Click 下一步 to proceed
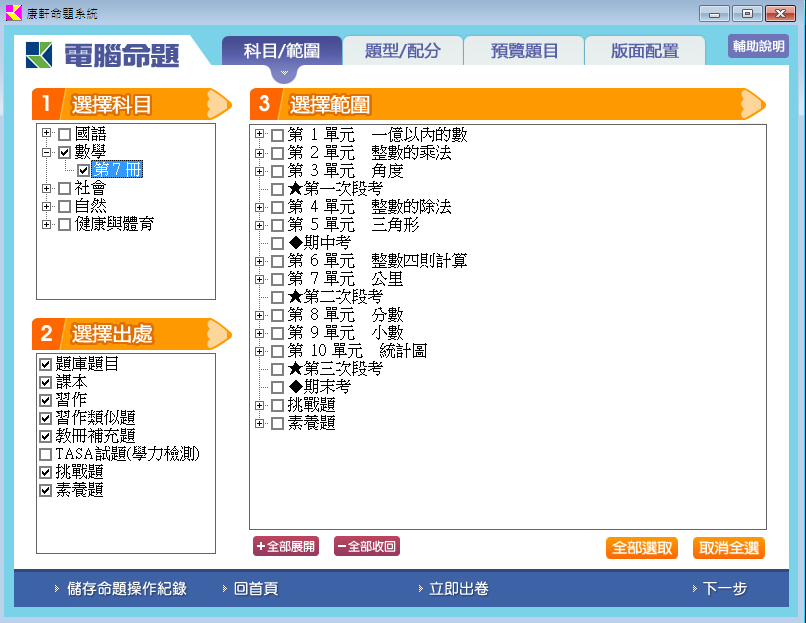 pos(724,589)
